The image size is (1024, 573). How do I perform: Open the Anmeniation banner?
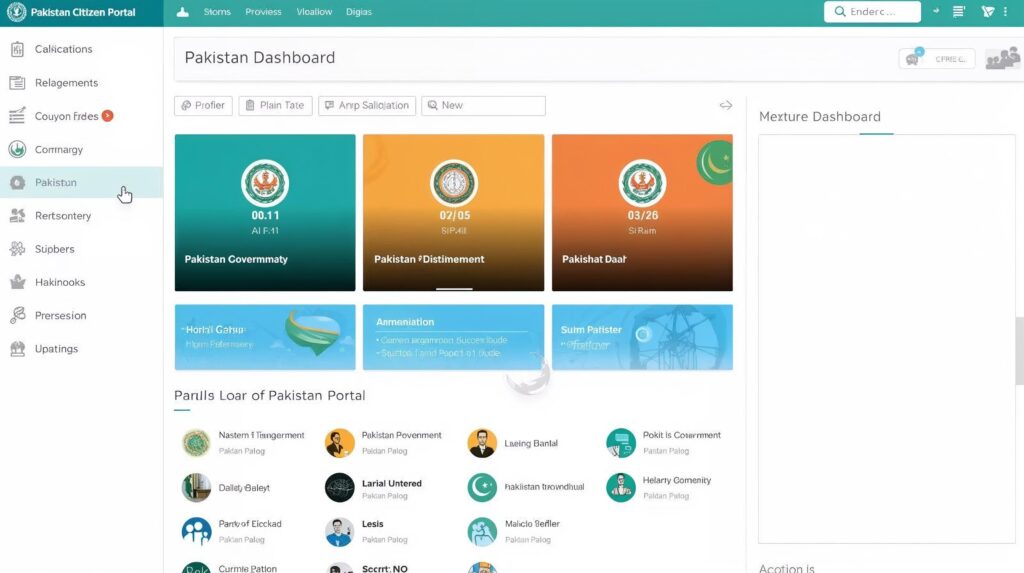[453, 337]
